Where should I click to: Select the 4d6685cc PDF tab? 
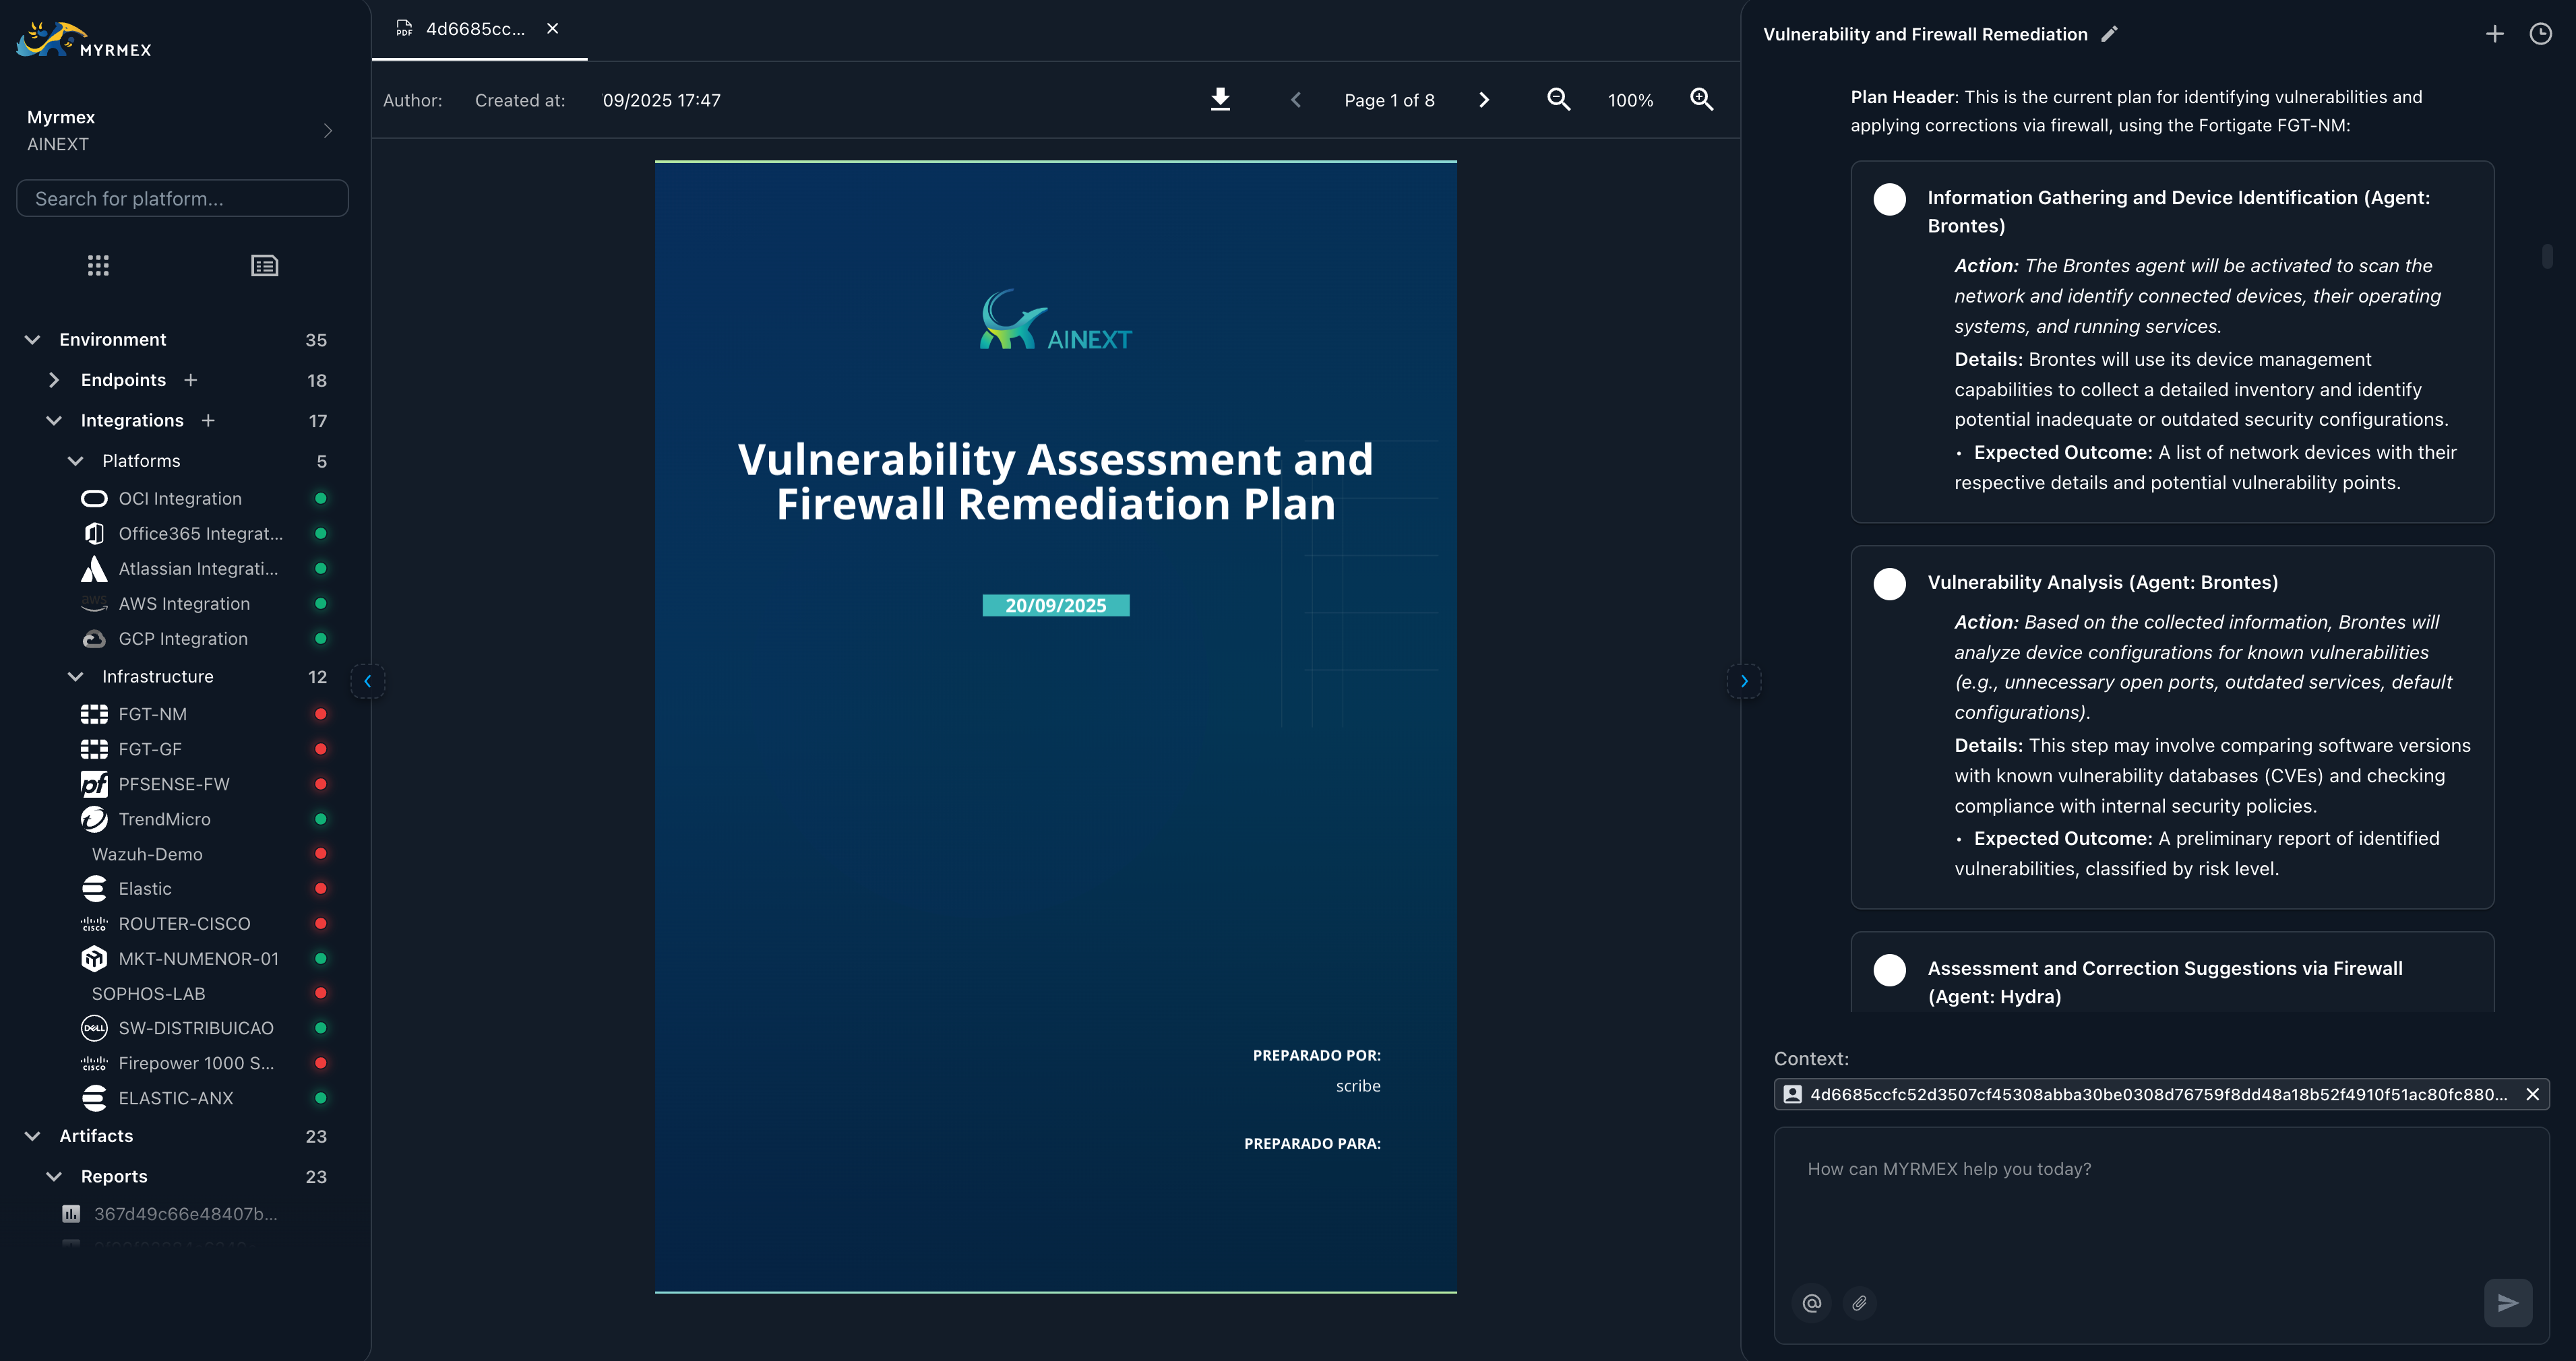pyautogui.click(x=474, y=29)
